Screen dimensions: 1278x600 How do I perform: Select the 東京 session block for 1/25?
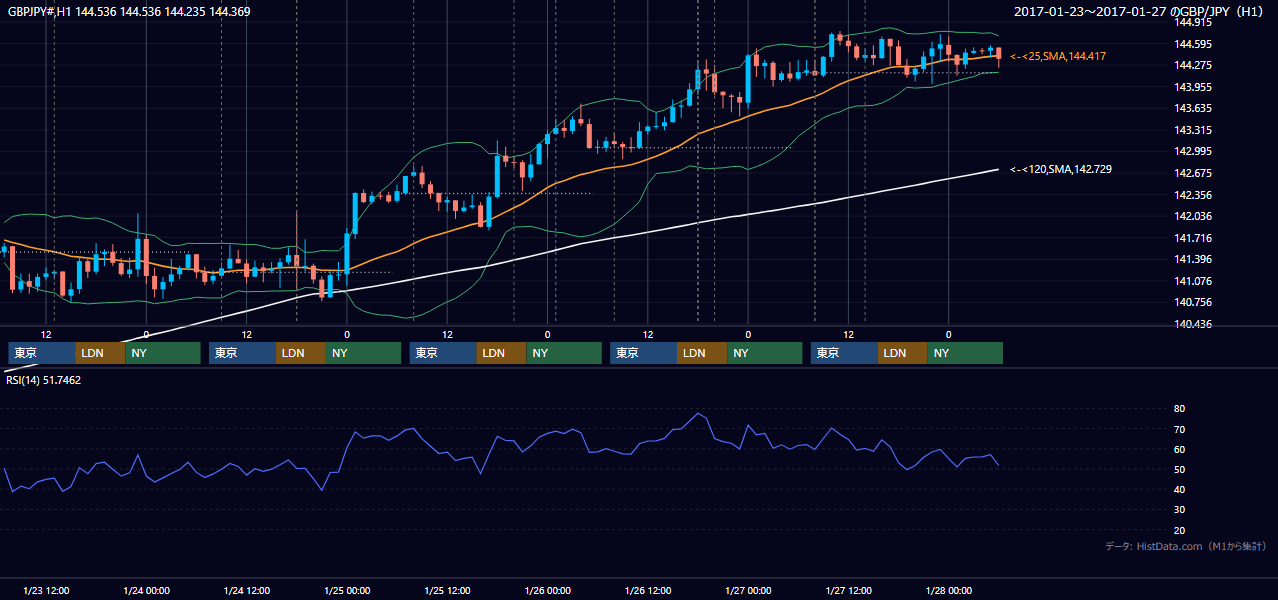443,353
